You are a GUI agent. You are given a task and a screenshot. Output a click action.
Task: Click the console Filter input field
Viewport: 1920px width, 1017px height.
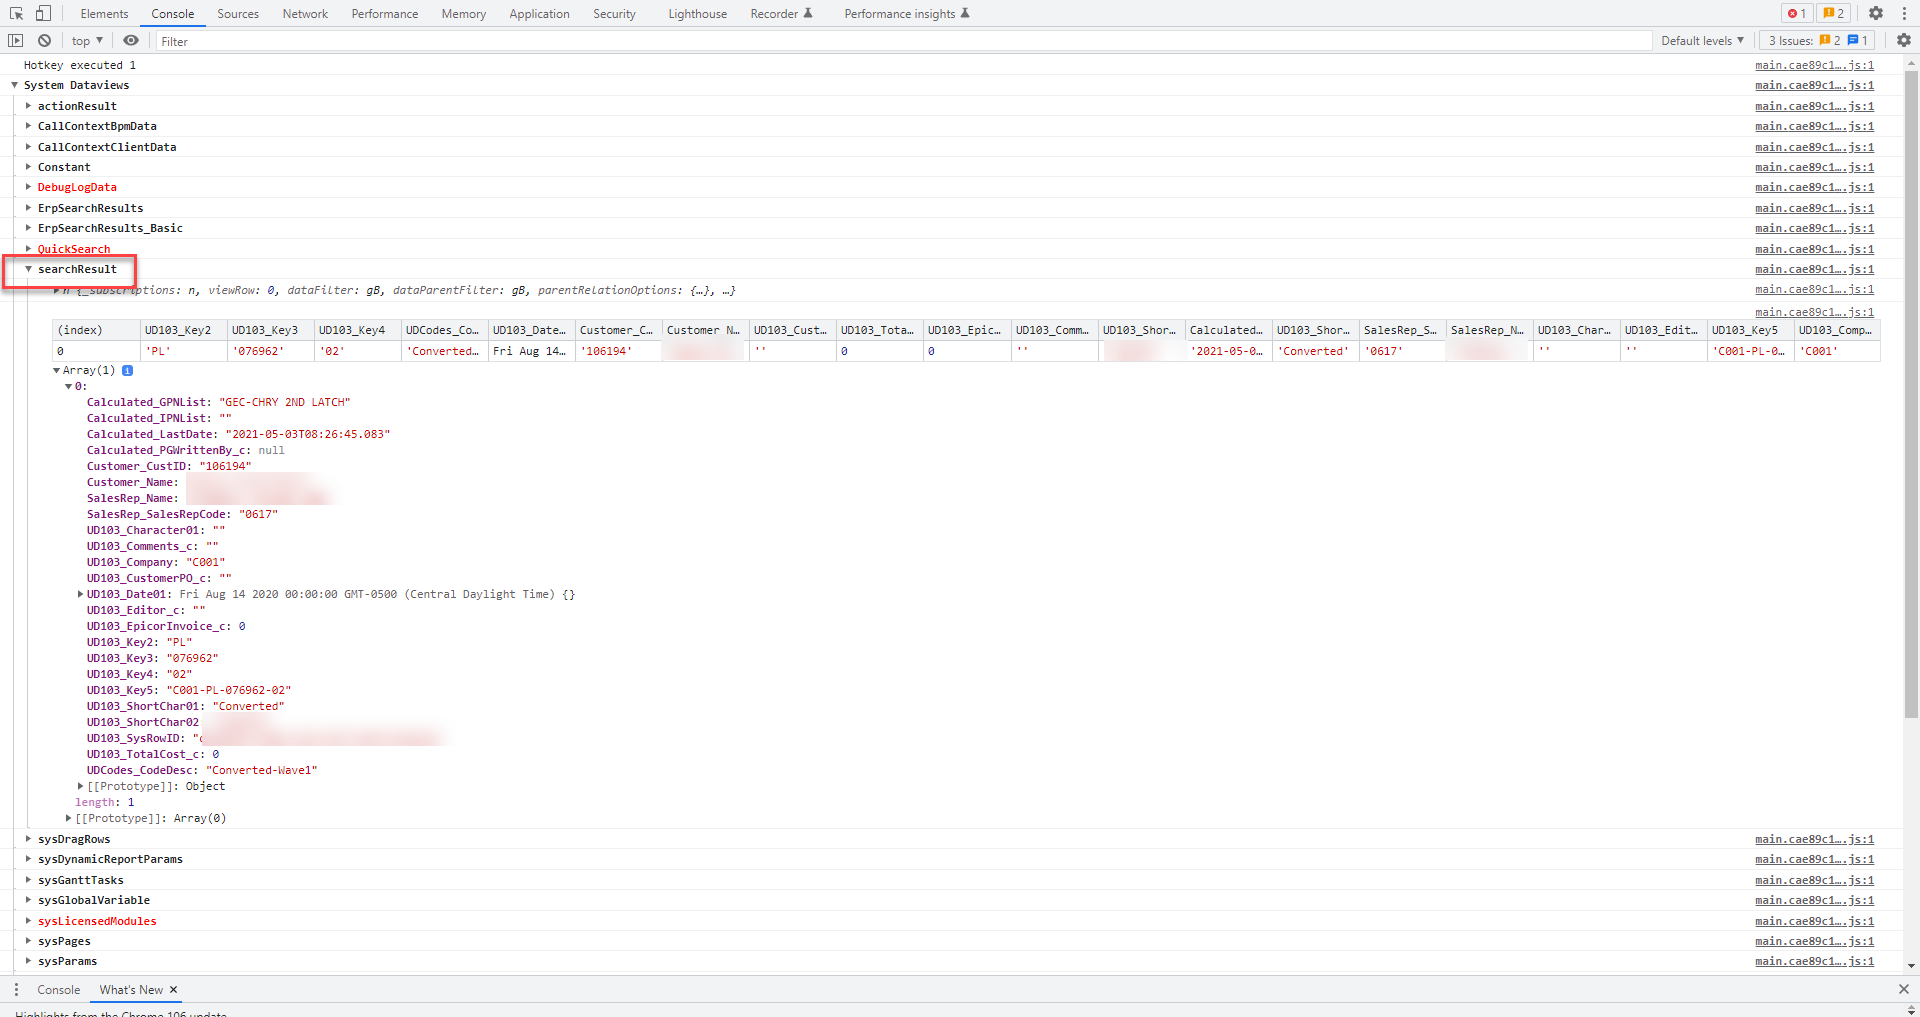pos(903,41)
